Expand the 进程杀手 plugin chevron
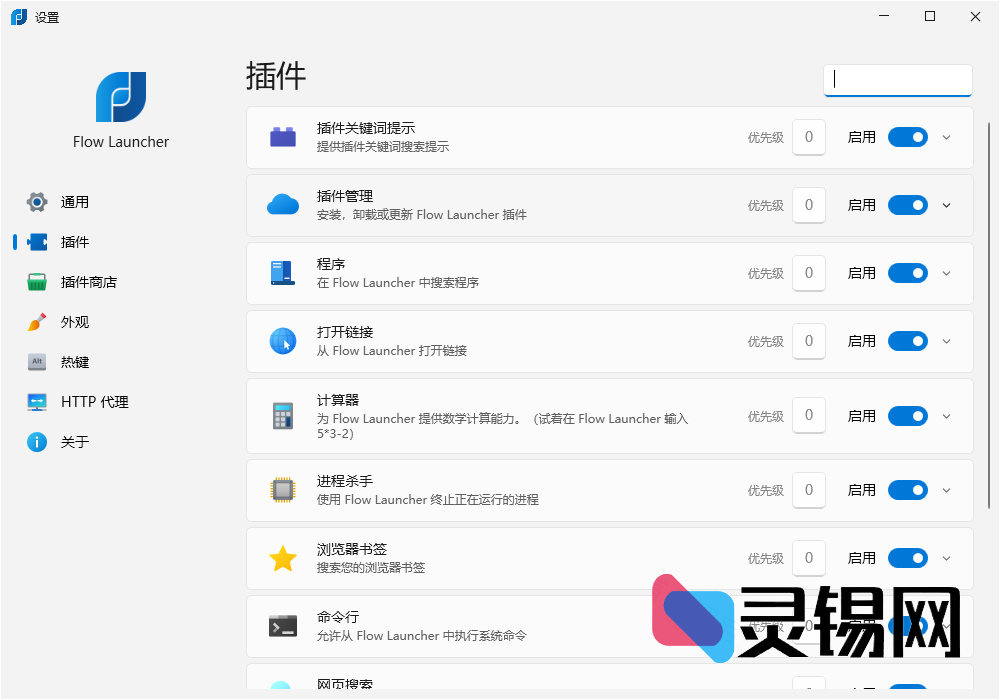This screenshot has width=1000, height=700. click(x=947, y=490)
